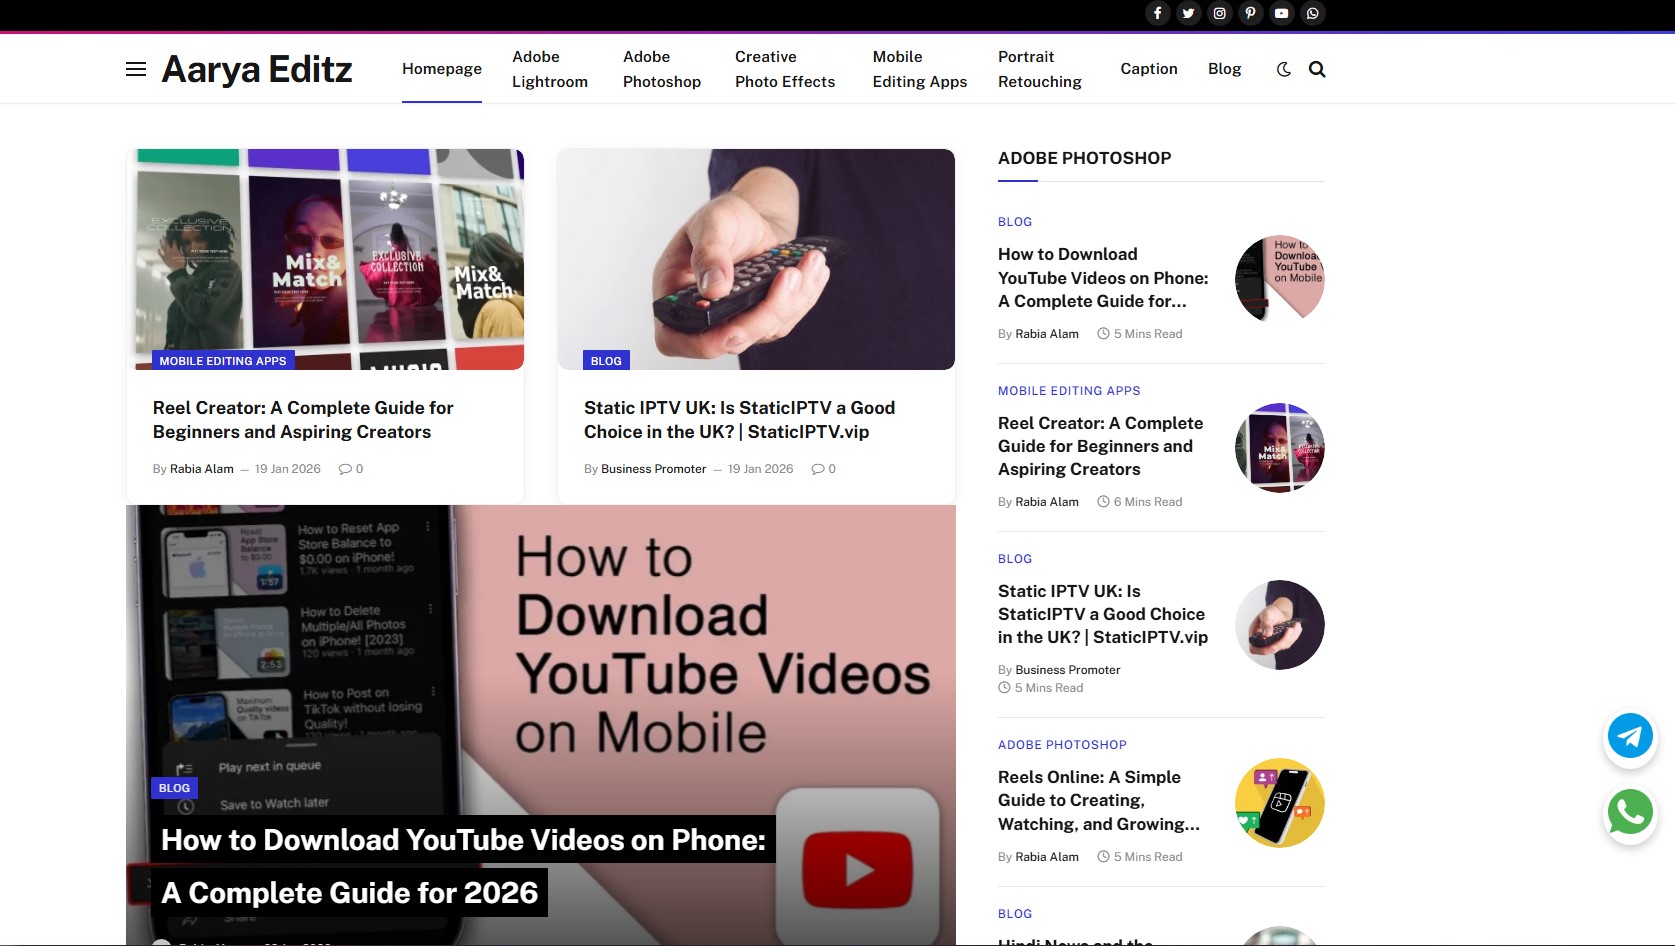Open the Twitter icon in the top bar
The height and width of the screenshot is (946, 1675).
(1188, 13)
